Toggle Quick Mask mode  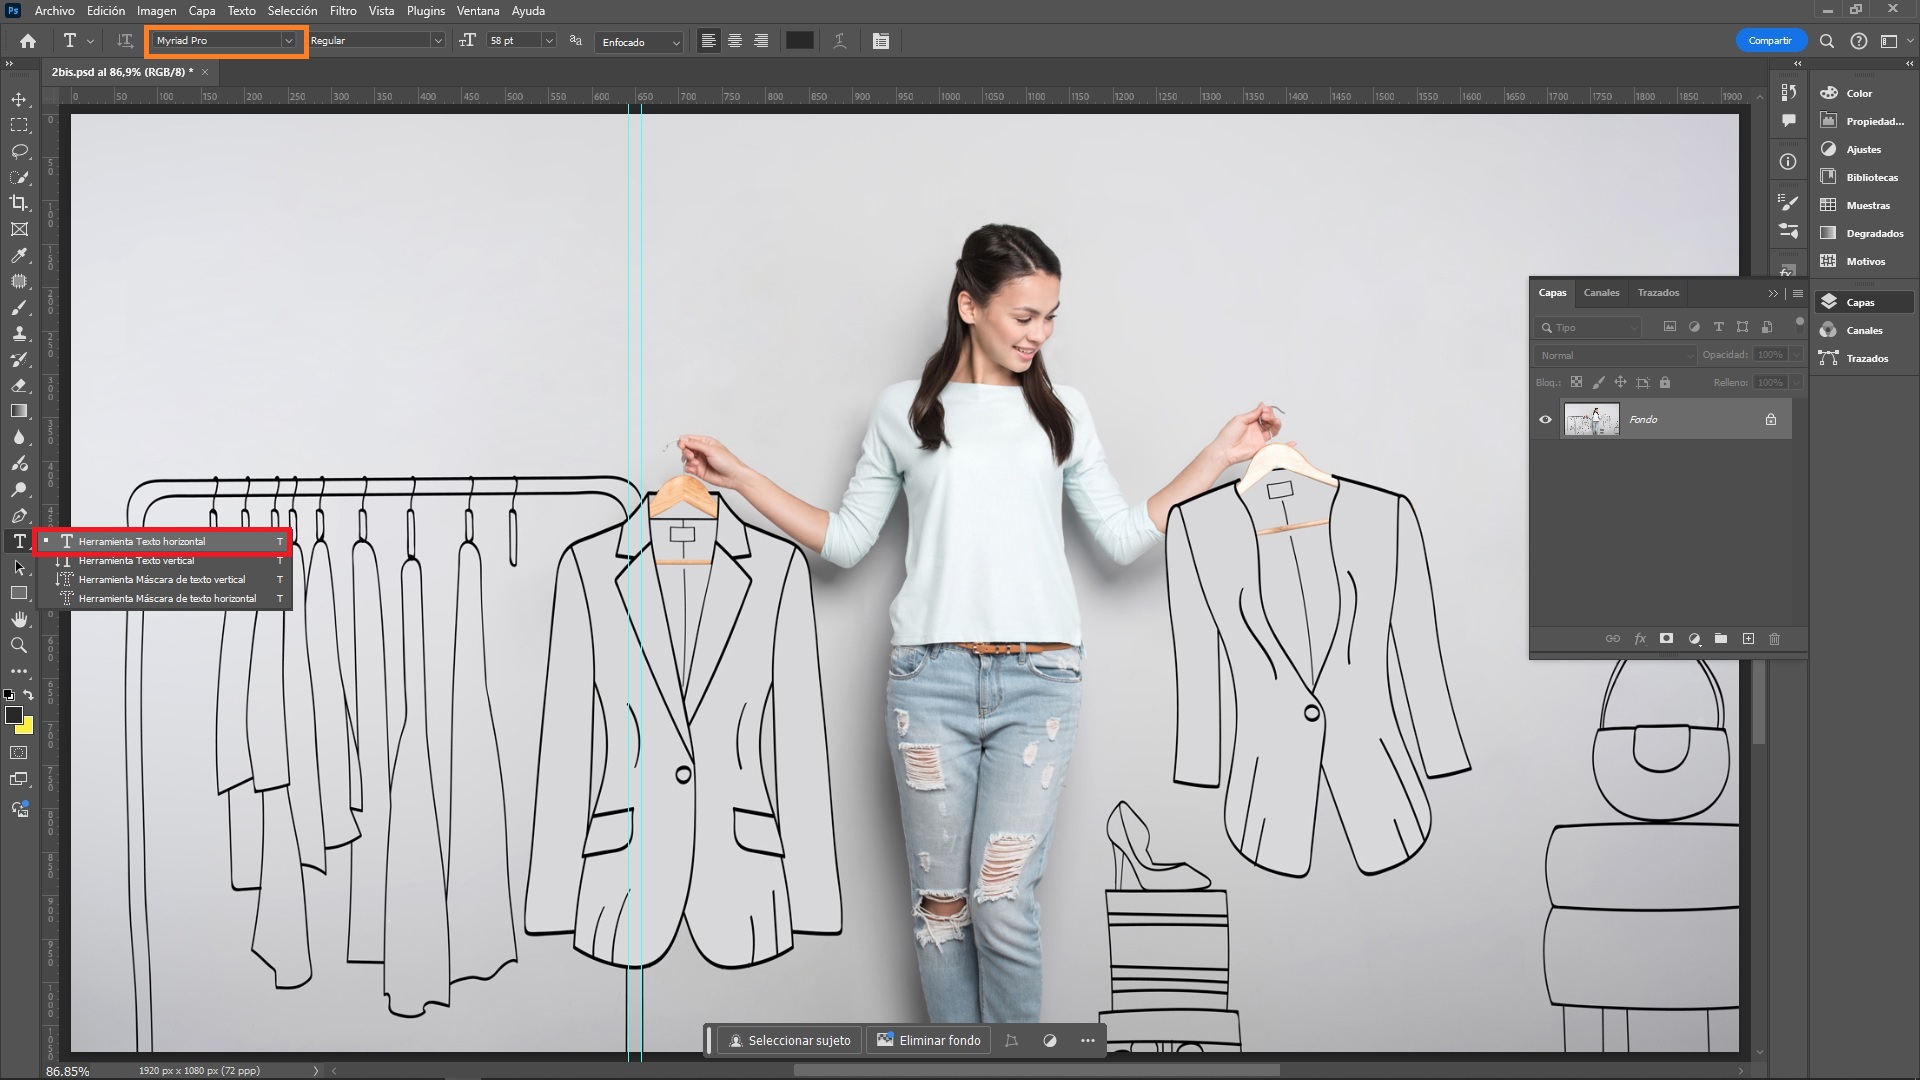pos(19,752)
